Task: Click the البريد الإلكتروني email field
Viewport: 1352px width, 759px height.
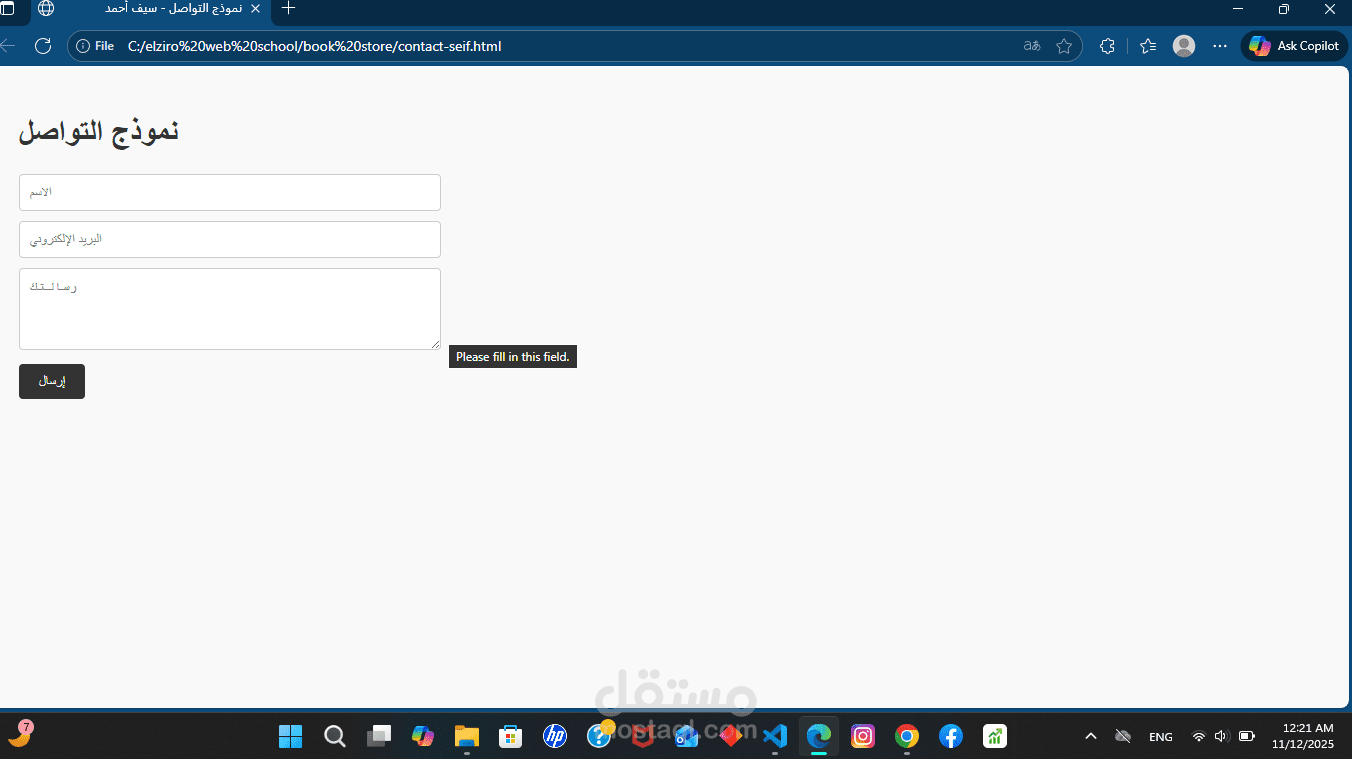Action: [230, 239]
